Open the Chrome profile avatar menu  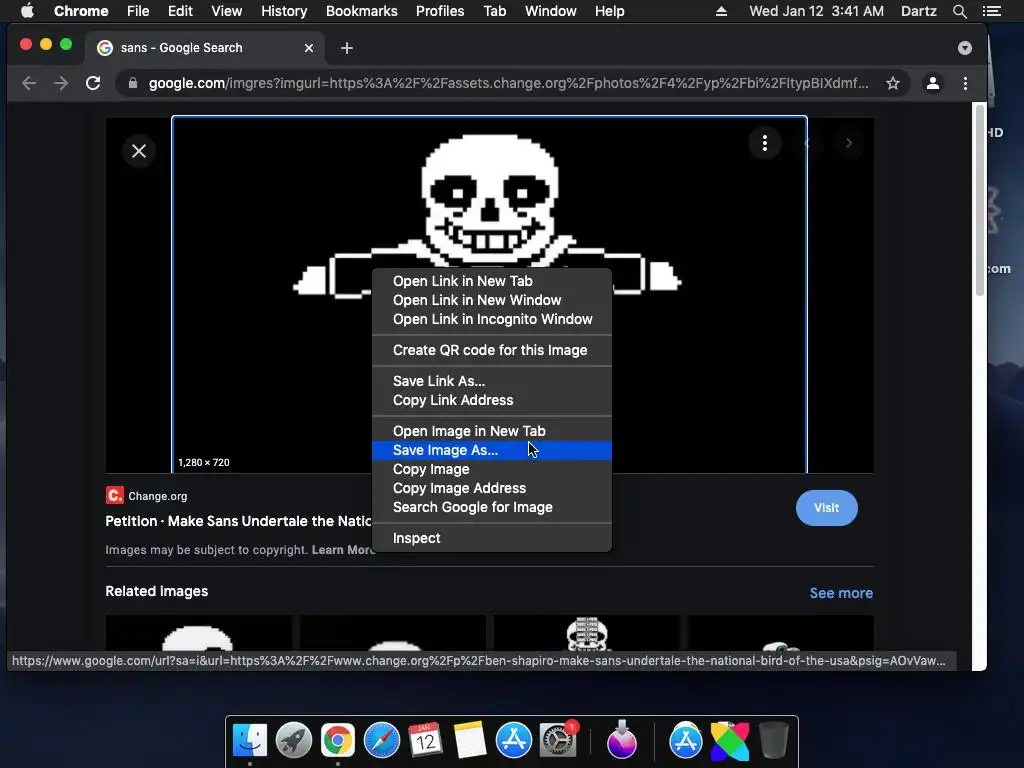[x=933, y=83]
